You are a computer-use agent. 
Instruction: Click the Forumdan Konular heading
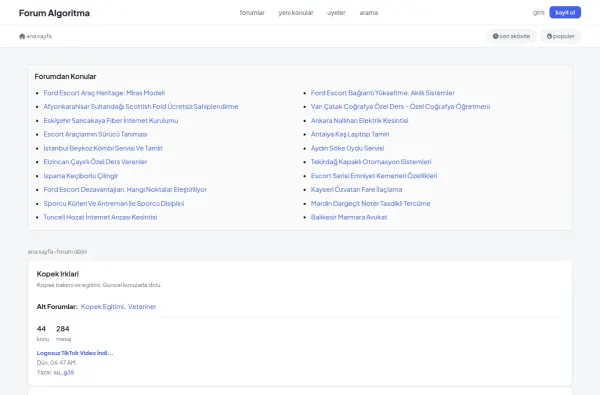coord(65,77)
